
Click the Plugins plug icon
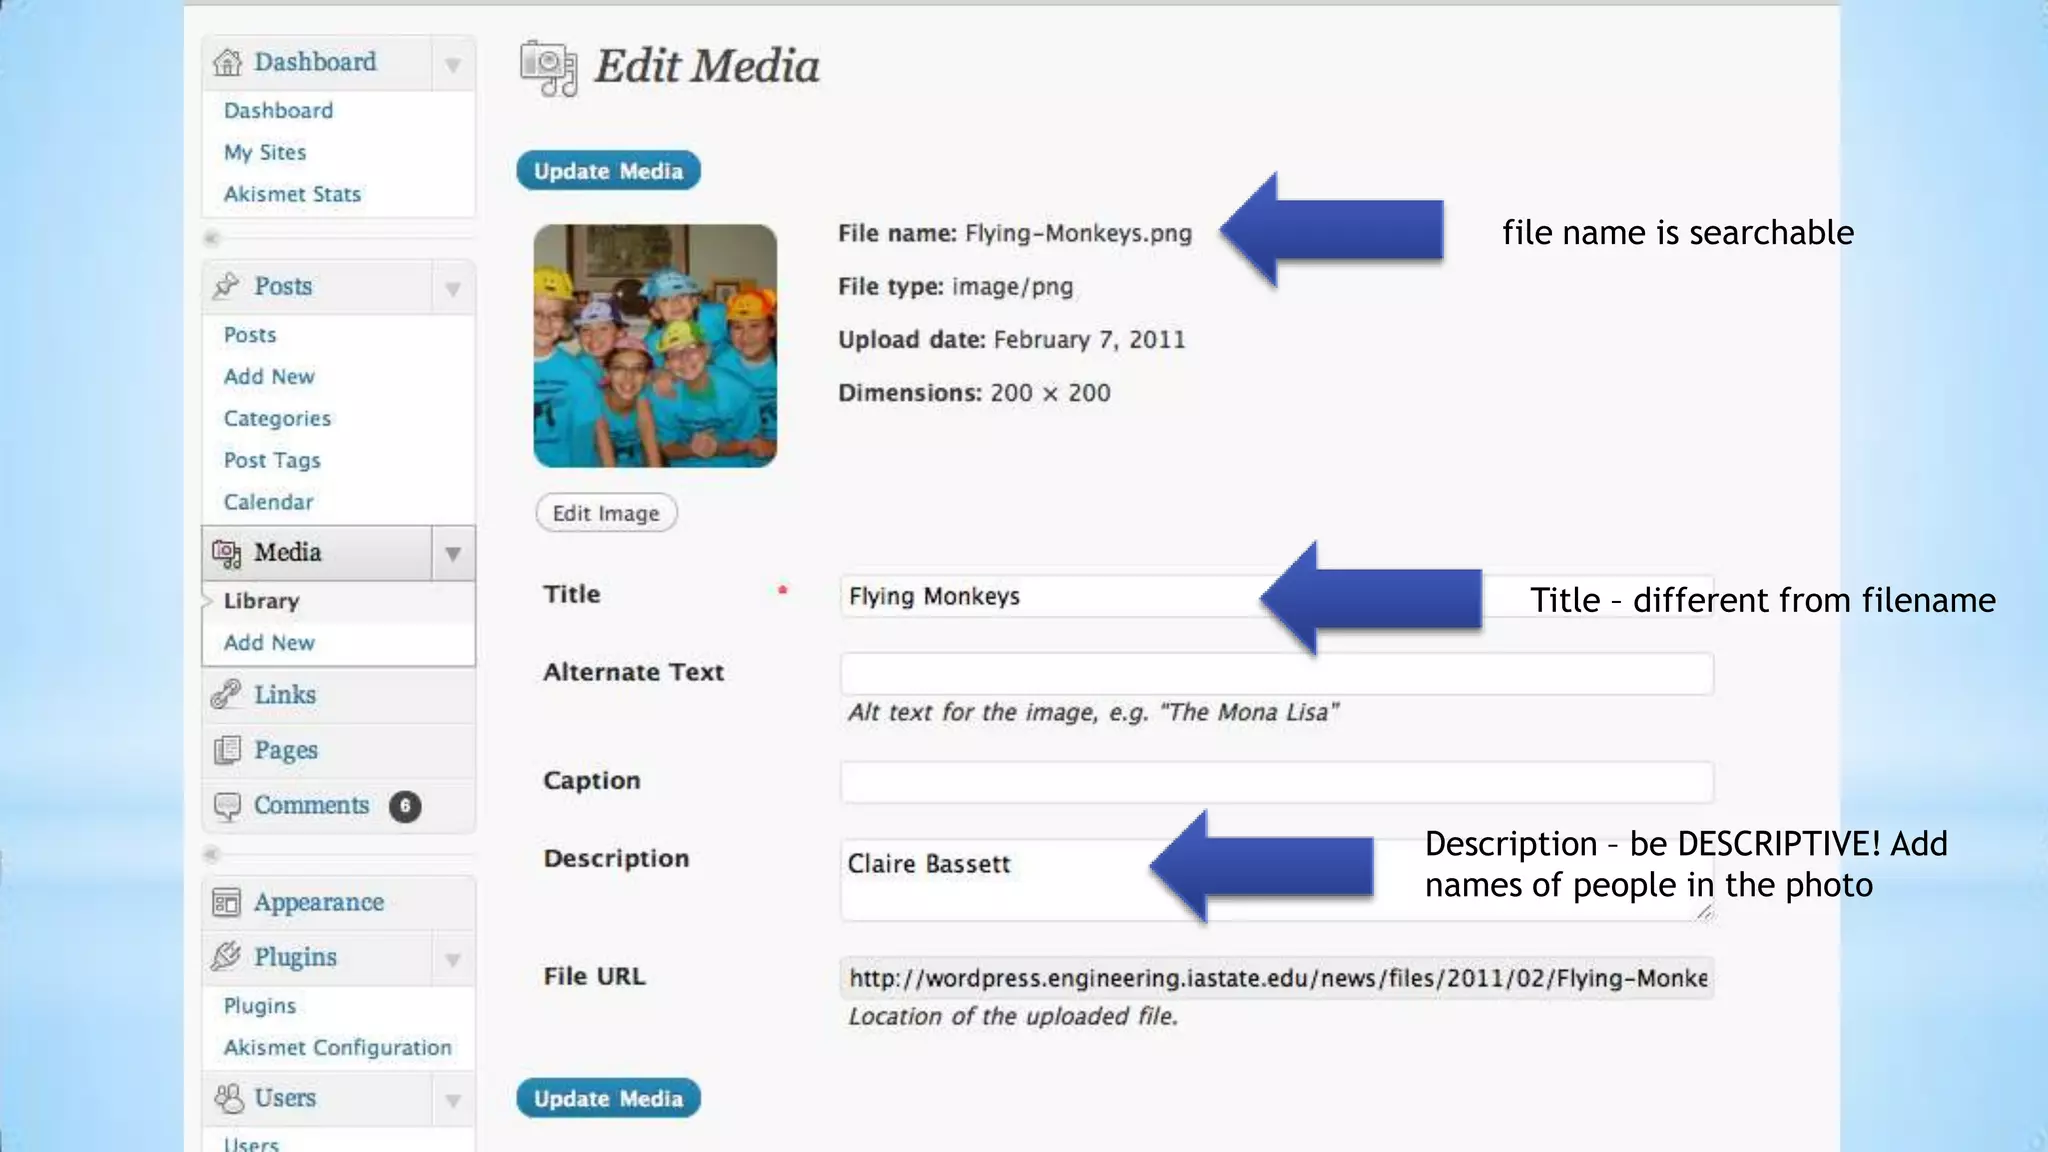(x=227, y=957)
